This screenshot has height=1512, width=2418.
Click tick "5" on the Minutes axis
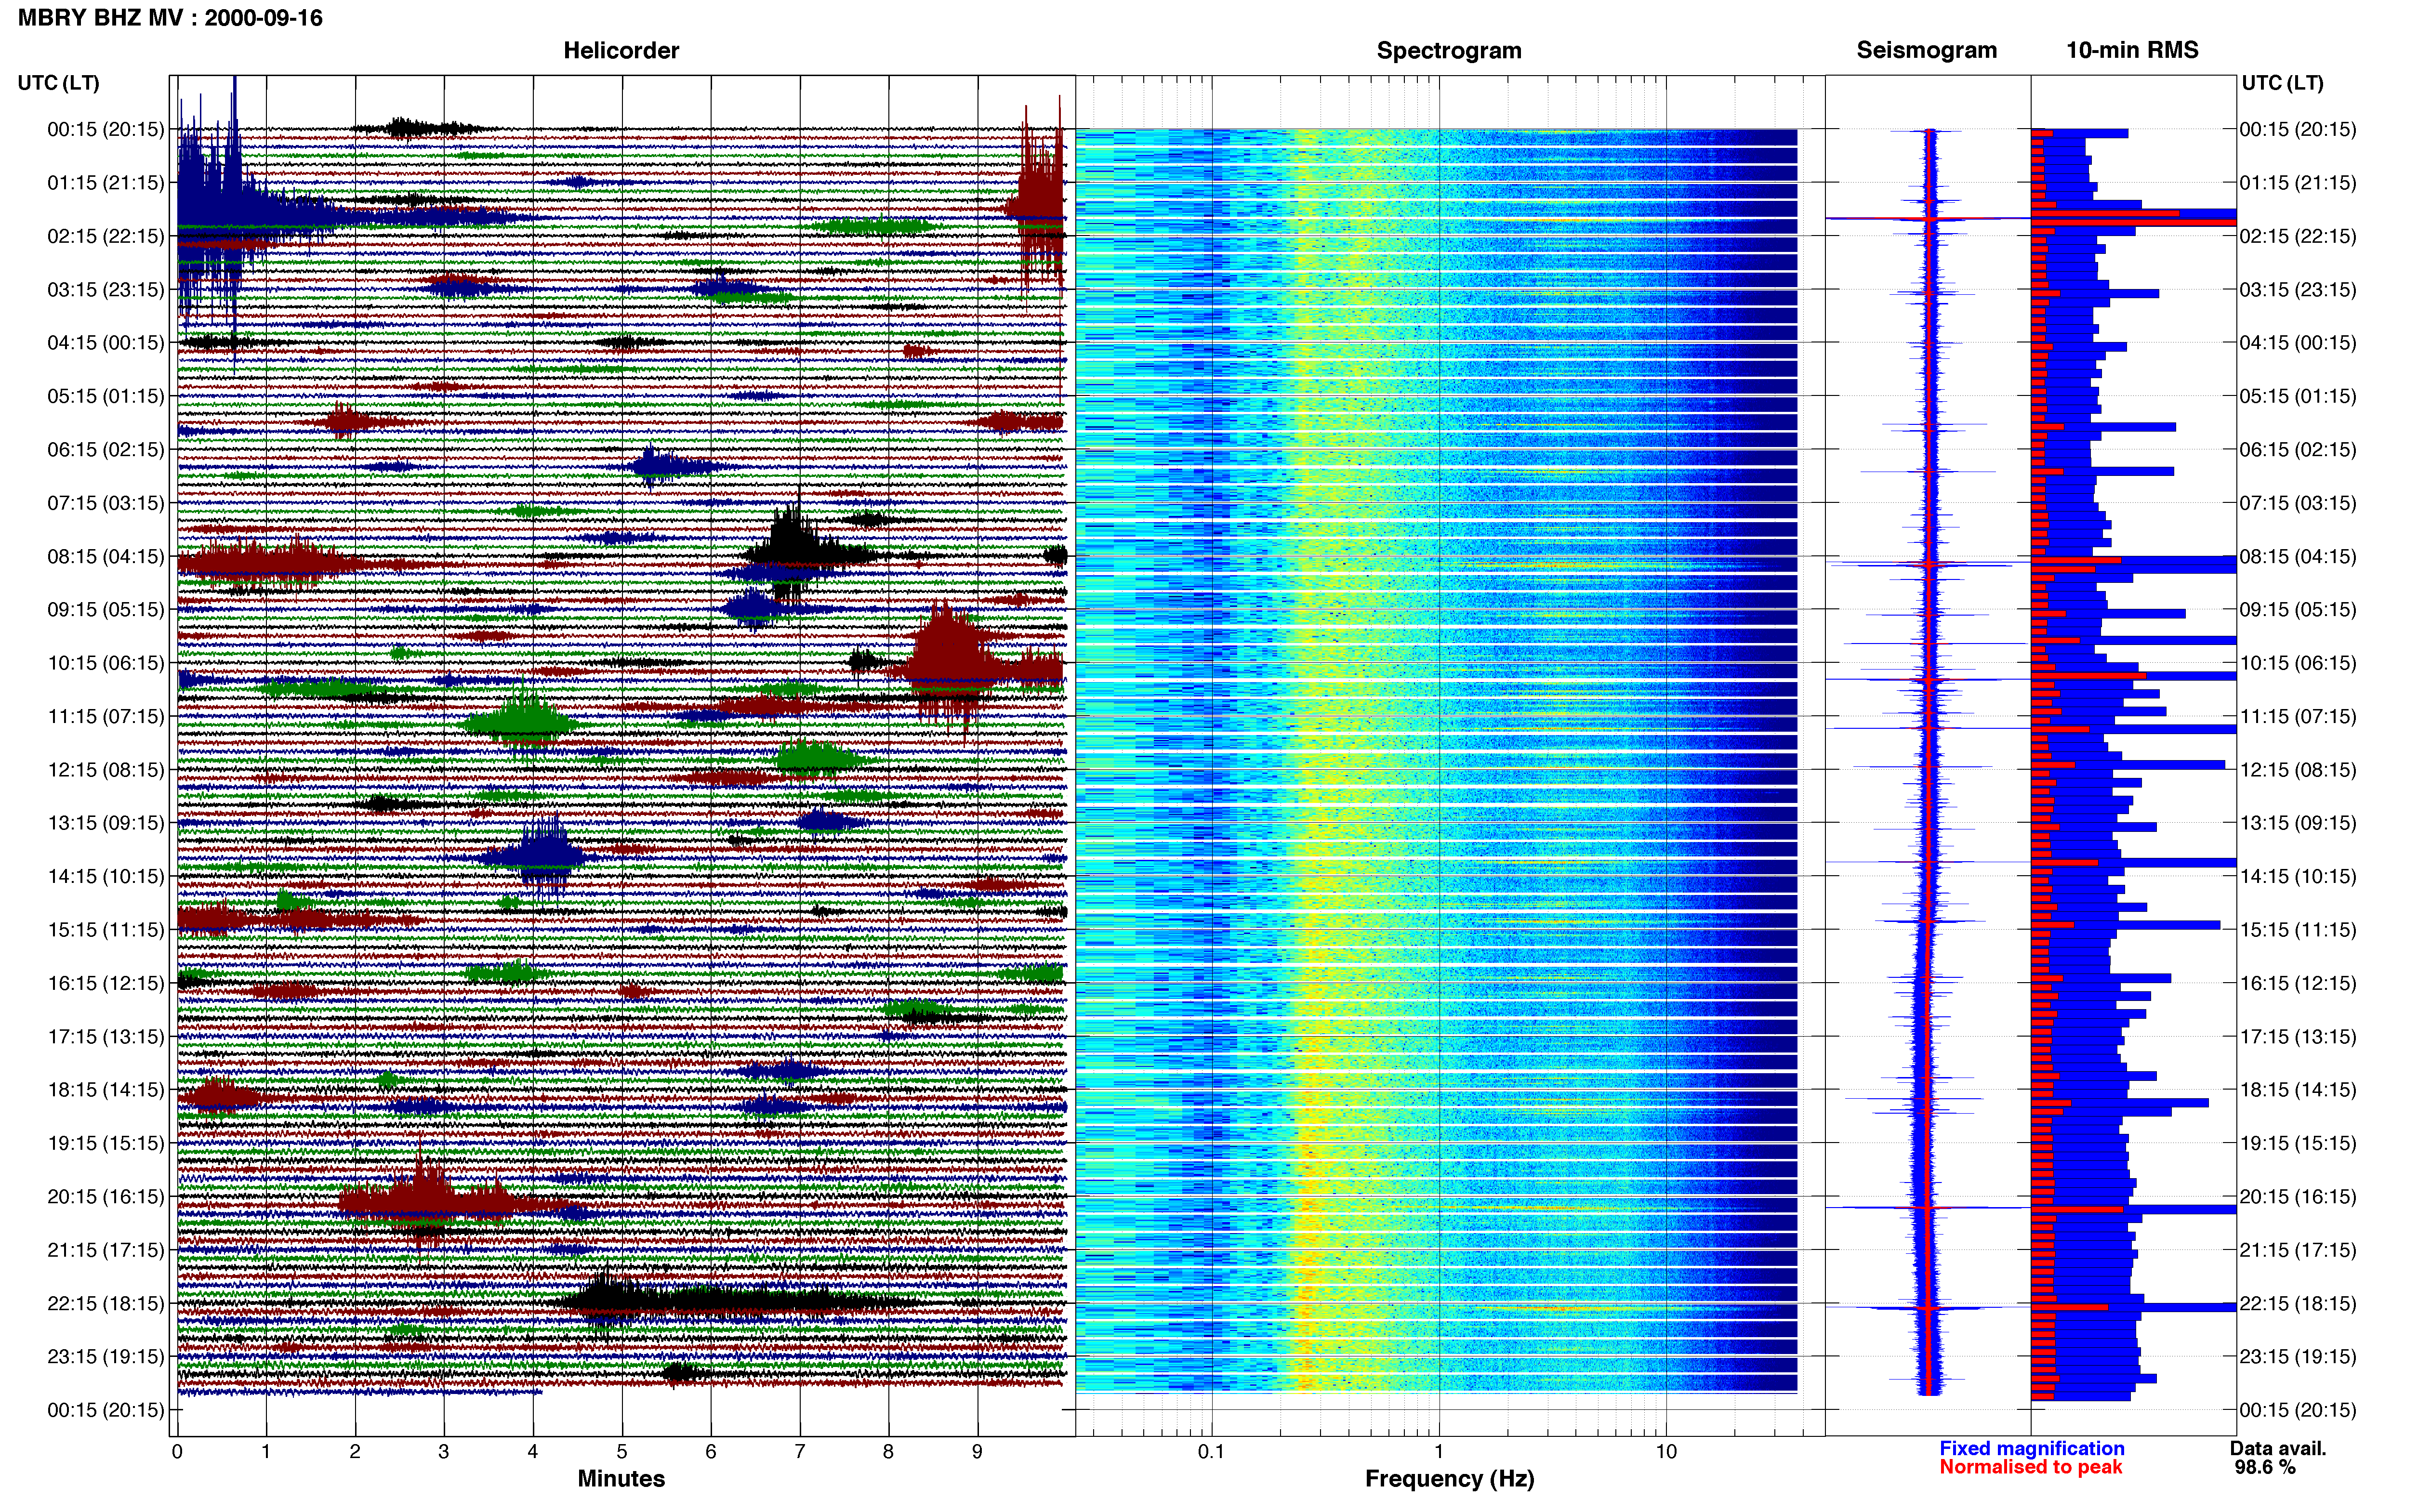click(622, 1452)
